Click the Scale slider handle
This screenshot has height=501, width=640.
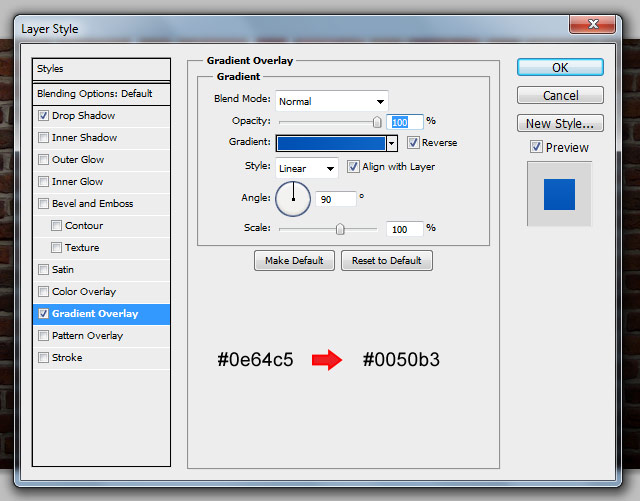pos(340,229)
